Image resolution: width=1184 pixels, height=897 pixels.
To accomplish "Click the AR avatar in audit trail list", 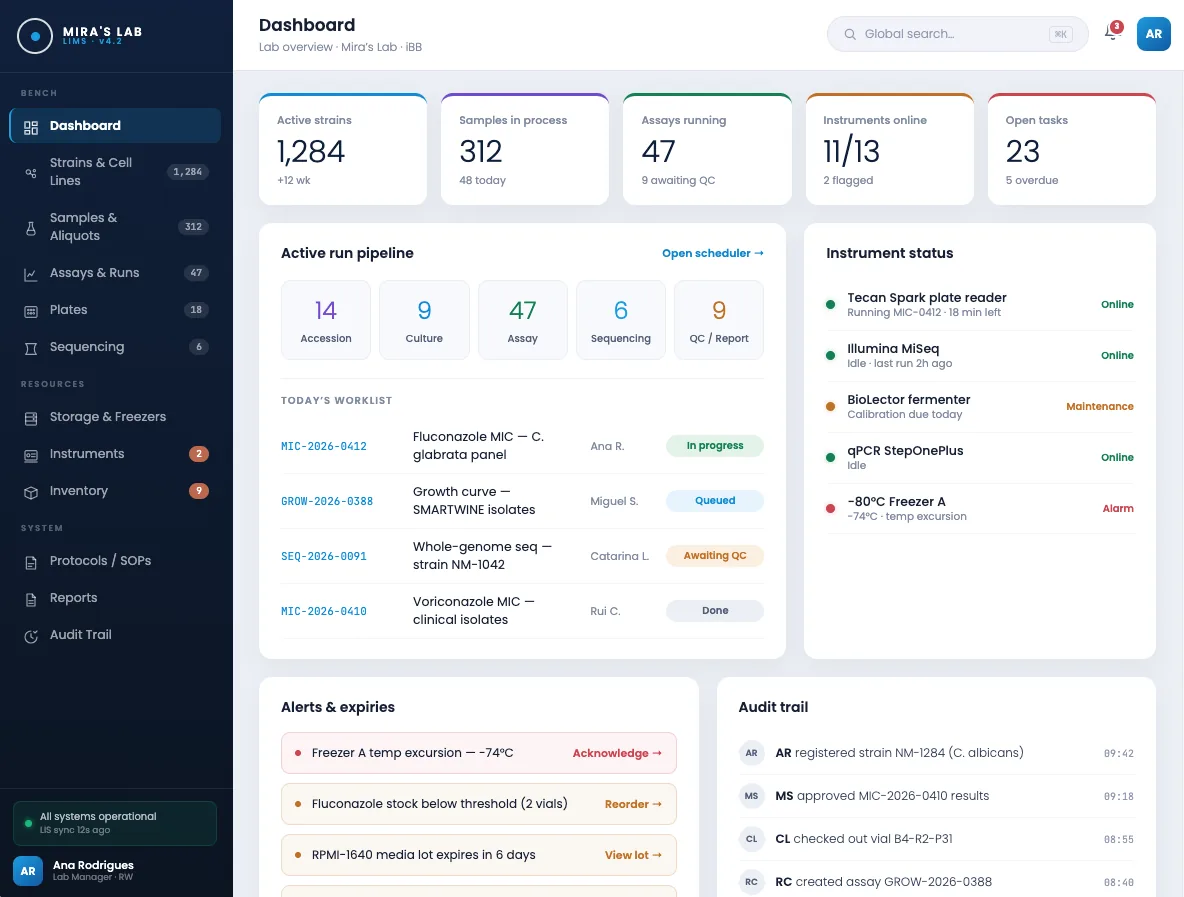I will tap(751, 753).
